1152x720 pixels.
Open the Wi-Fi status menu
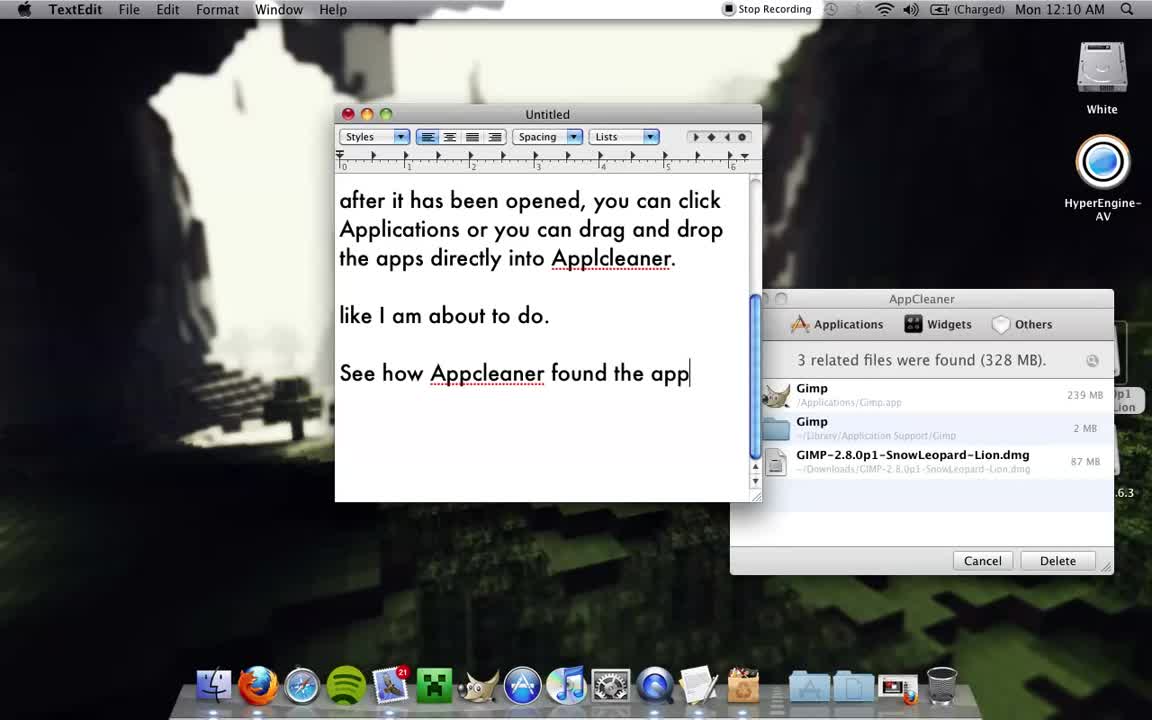pos(885,10)
